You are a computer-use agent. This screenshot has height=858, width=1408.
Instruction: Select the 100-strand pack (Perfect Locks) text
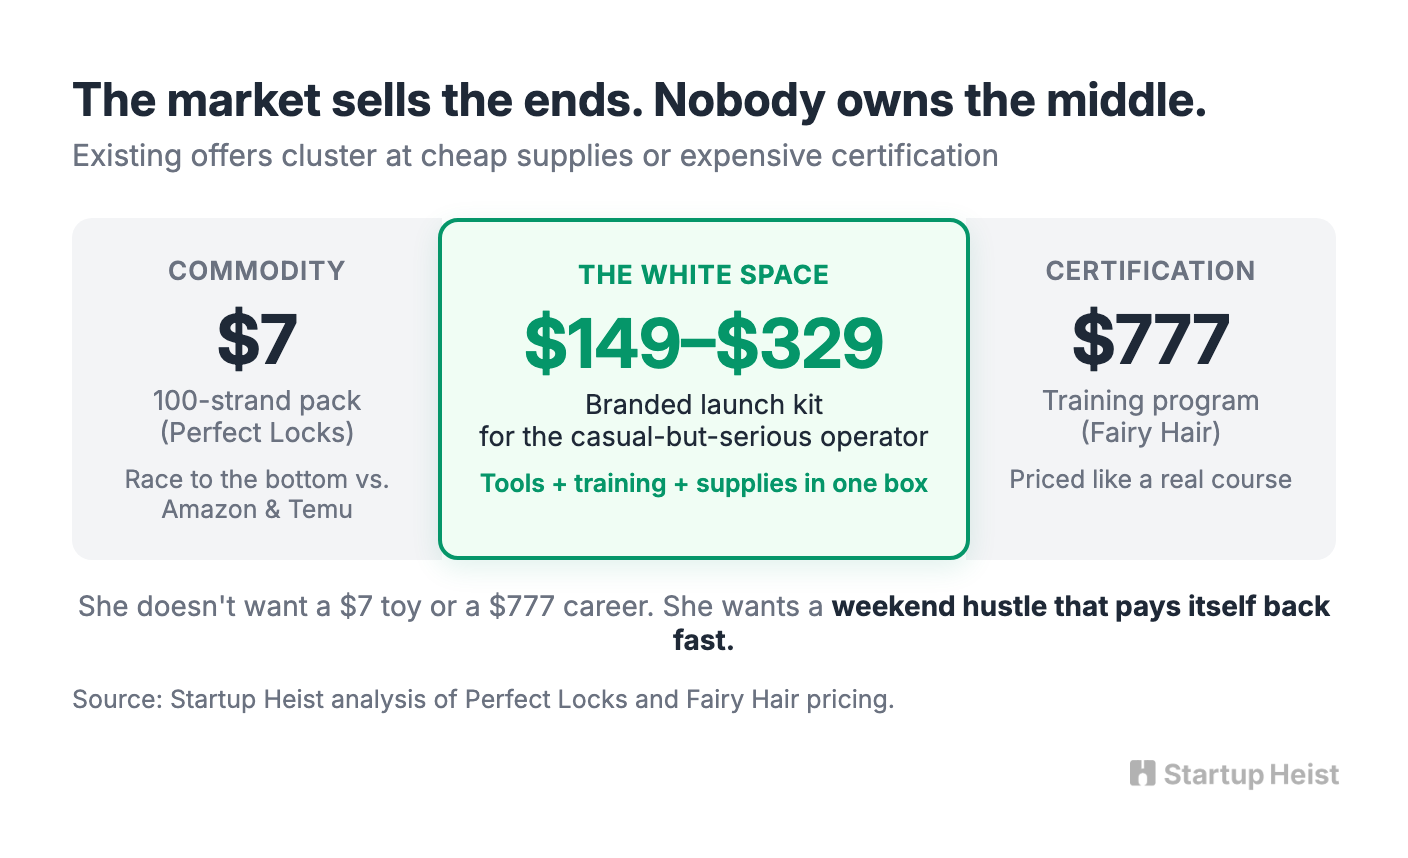tap(257, 416)
